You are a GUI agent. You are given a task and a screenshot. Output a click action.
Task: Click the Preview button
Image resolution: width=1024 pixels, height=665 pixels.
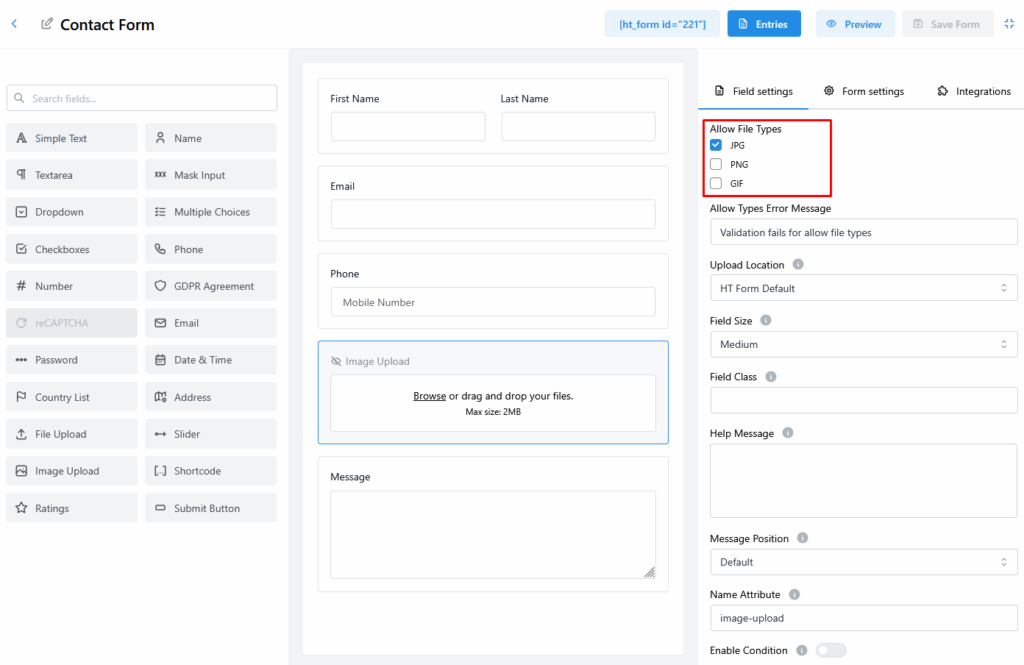[x=855, y=24]
